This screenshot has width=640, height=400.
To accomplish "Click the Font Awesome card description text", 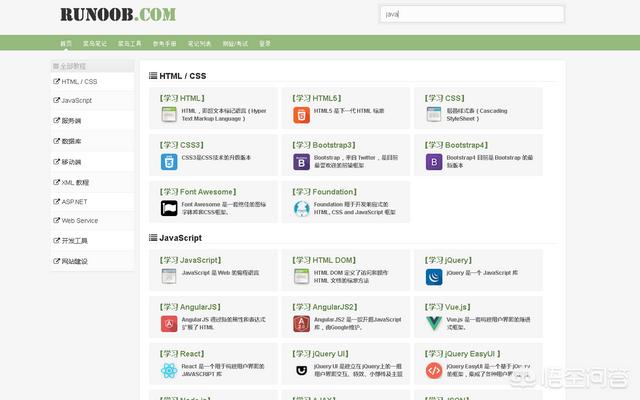I will point(224,208).
